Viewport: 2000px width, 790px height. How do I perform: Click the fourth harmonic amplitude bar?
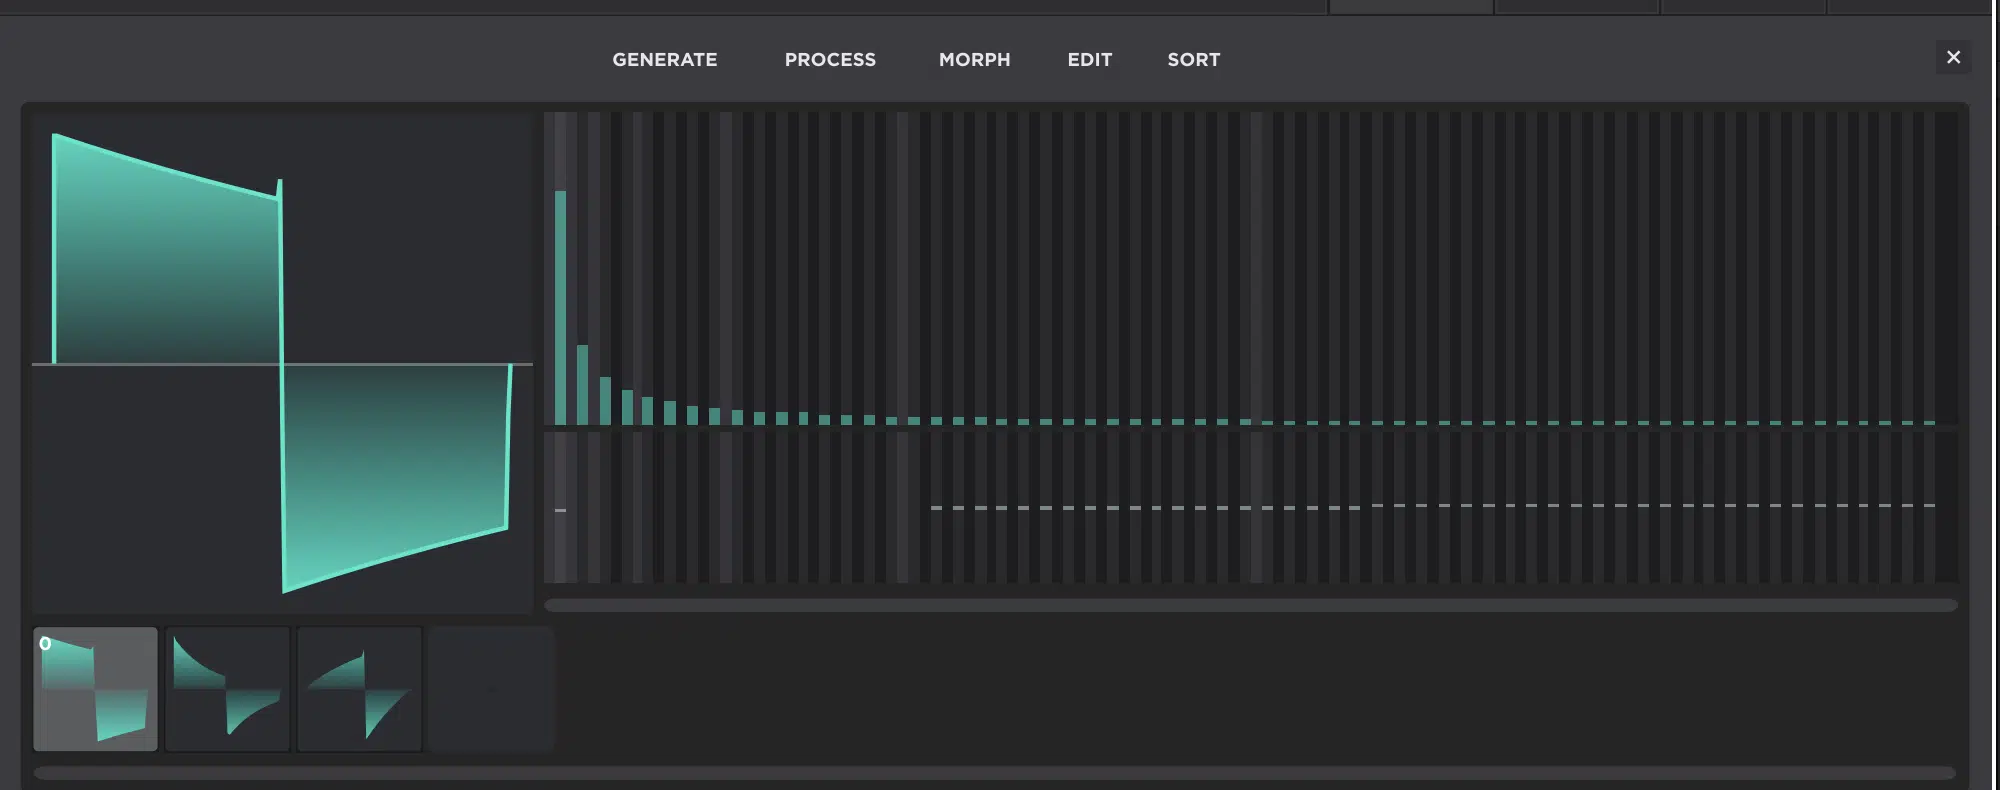[x=627, y=408]
